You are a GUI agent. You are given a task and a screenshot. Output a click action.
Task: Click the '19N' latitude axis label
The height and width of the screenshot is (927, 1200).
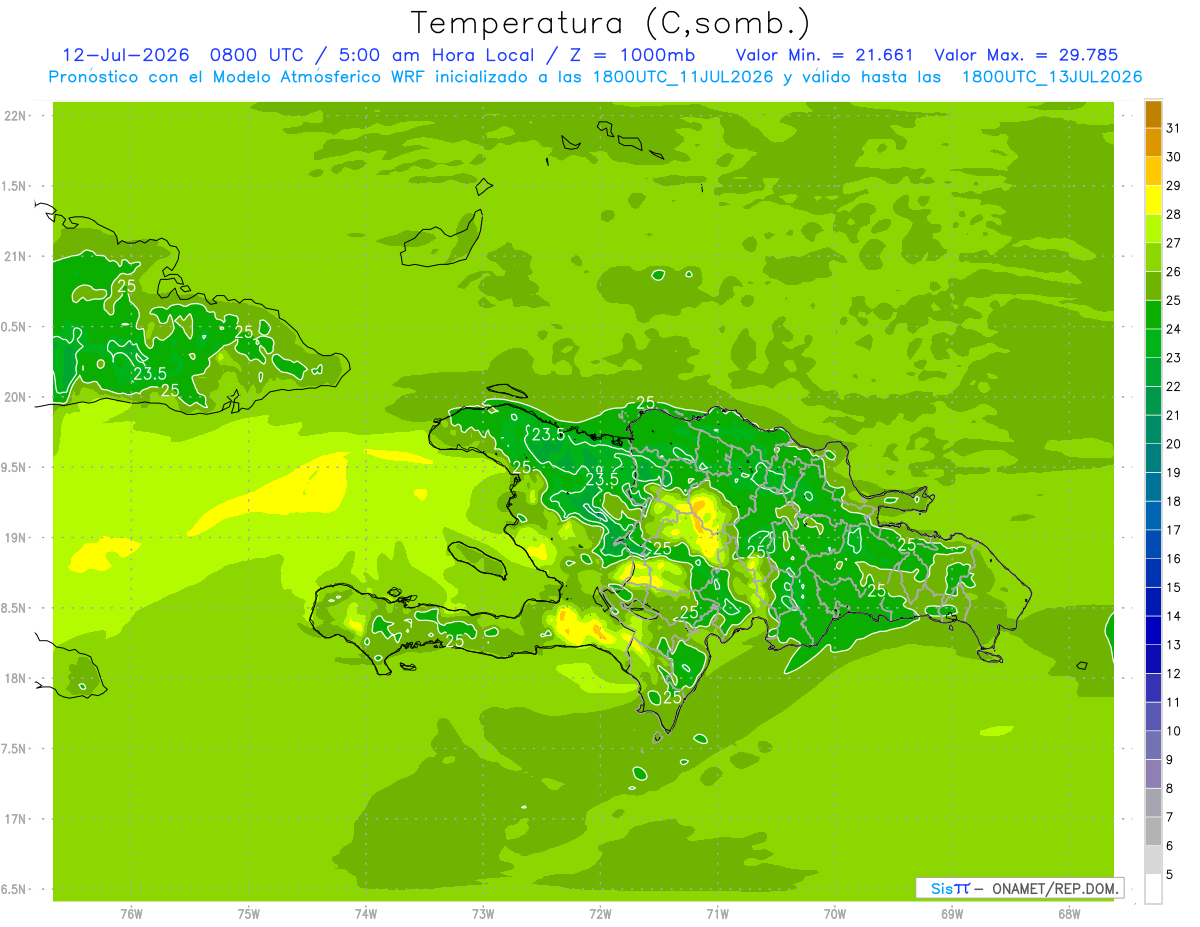pyautogui.click(x=15, y=537)
